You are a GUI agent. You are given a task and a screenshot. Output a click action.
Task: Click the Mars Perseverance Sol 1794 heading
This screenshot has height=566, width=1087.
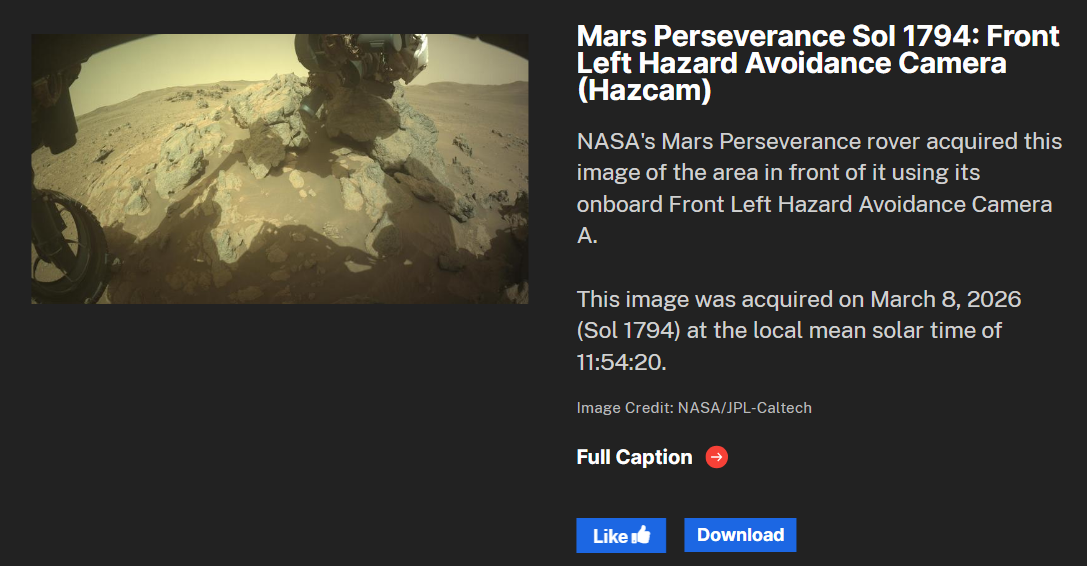point(818,63)
